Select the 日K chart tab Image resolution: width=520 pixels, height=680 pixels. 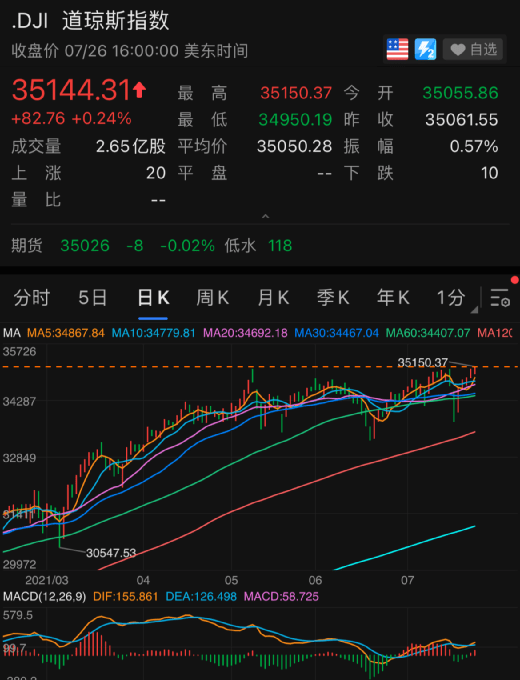point(153,298)
